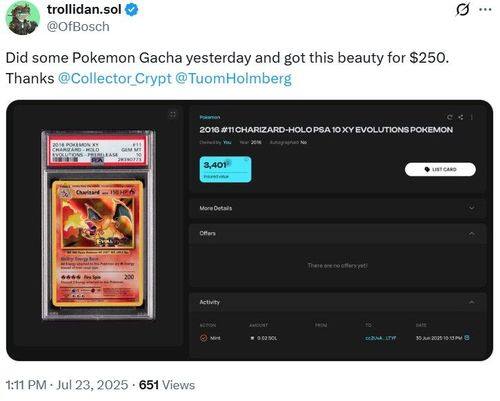Expand the card image to fullscreen
This screenshot has width=500, height=401.
(x=172, y=115)
